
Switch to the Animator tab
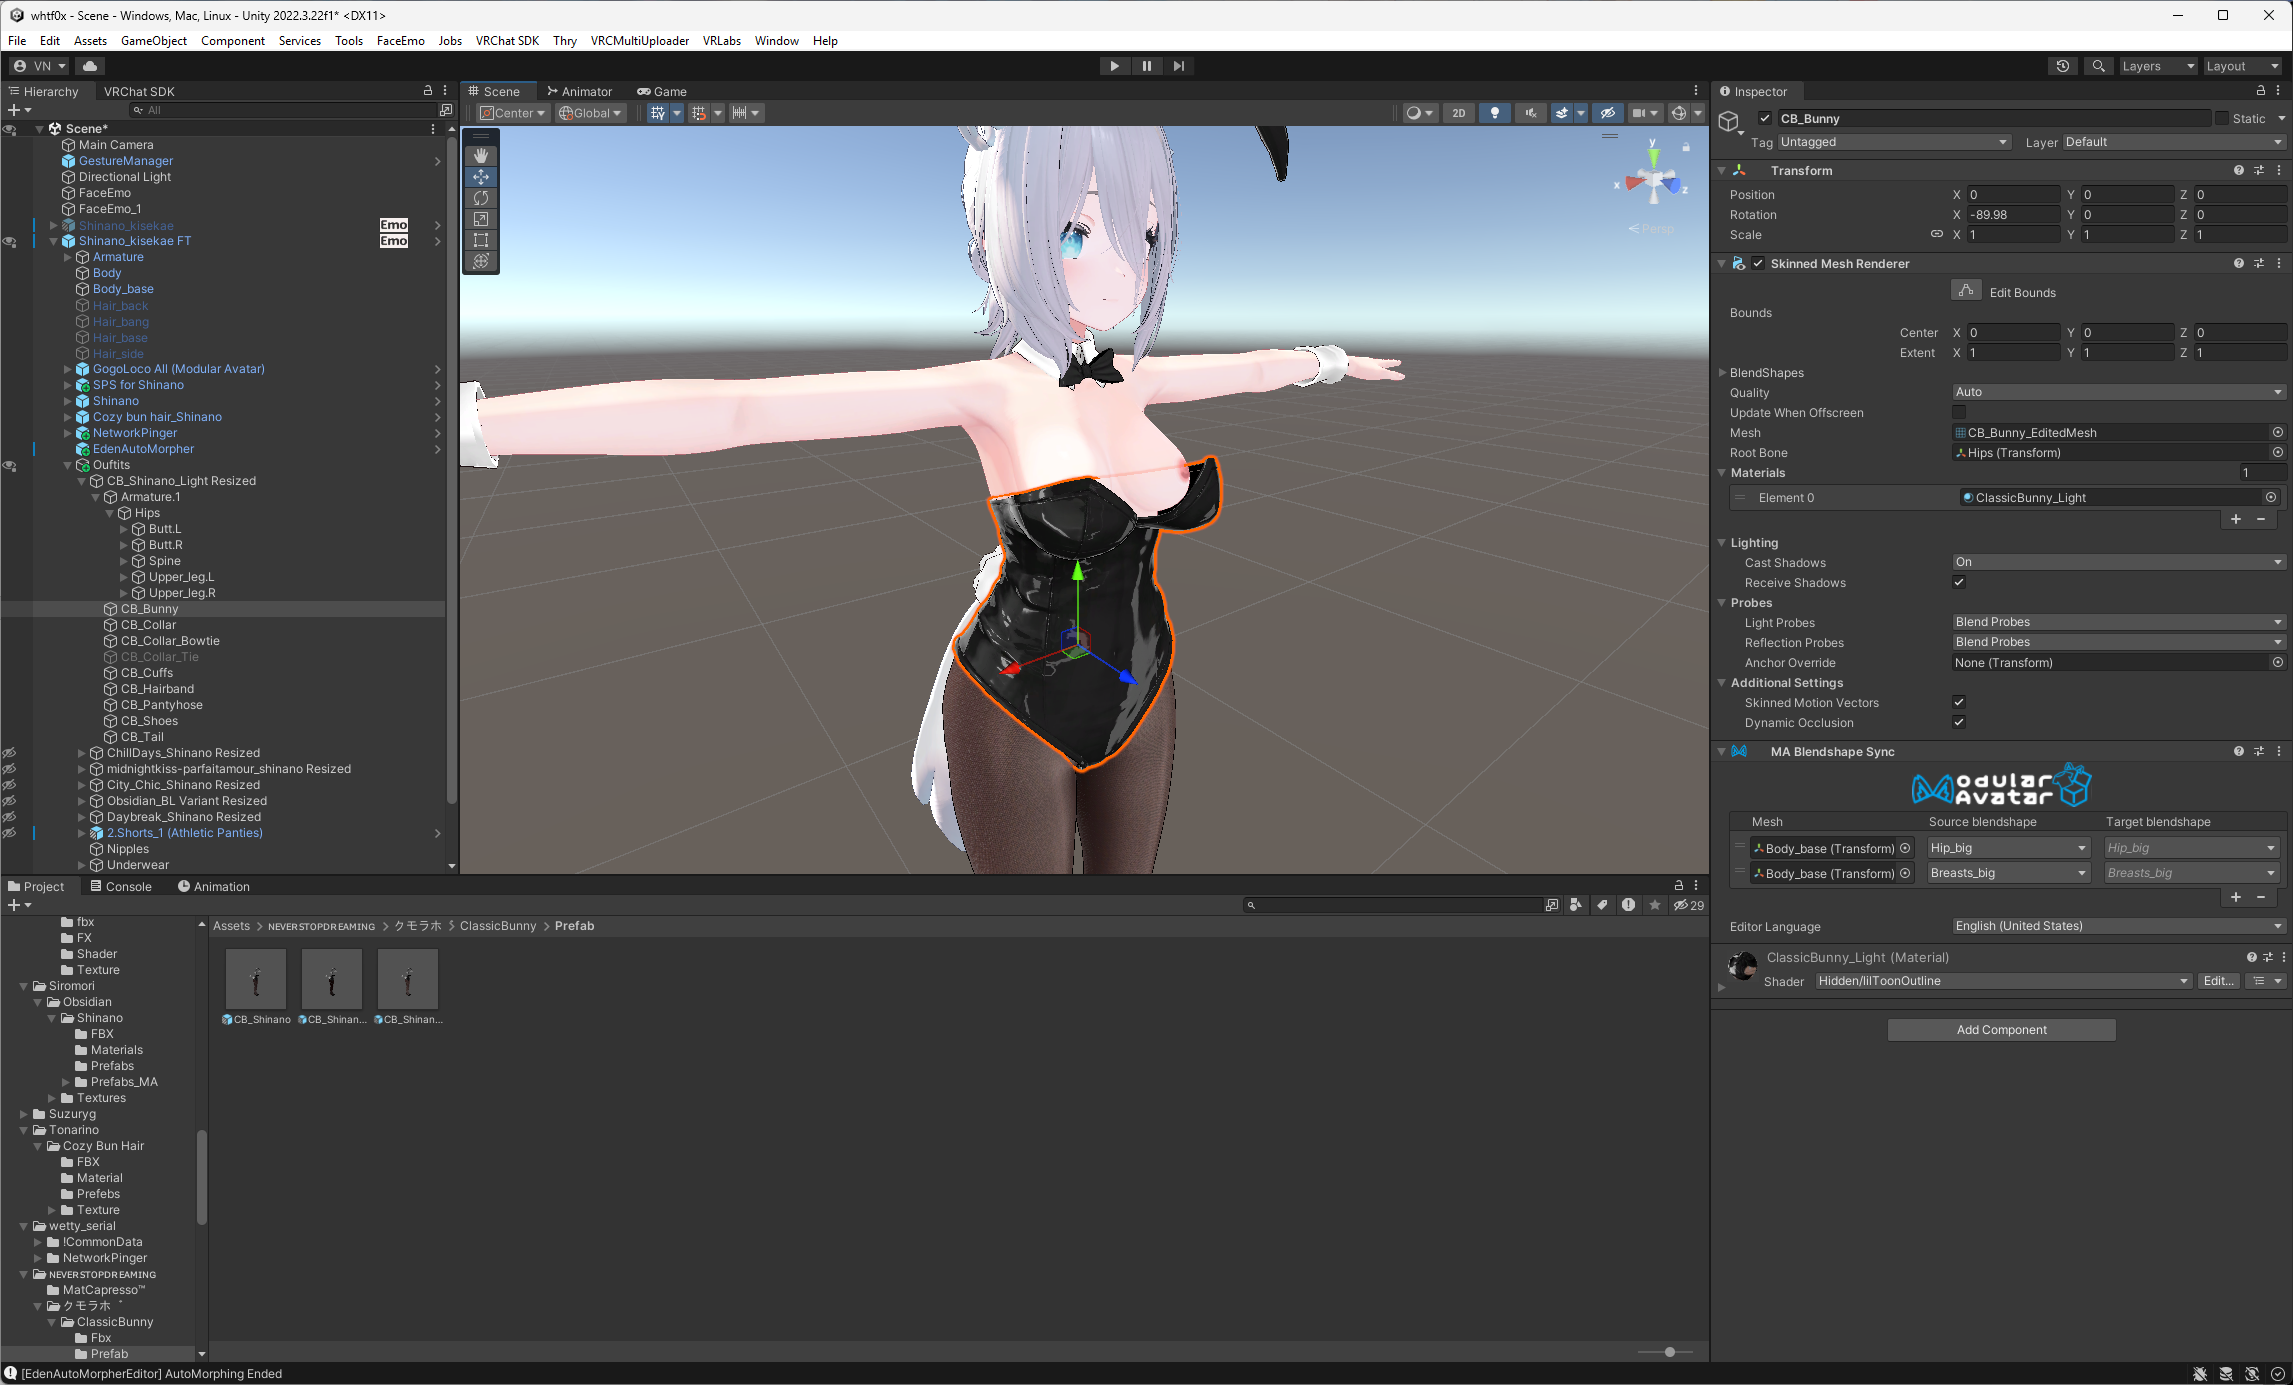(x=579, y=91)
